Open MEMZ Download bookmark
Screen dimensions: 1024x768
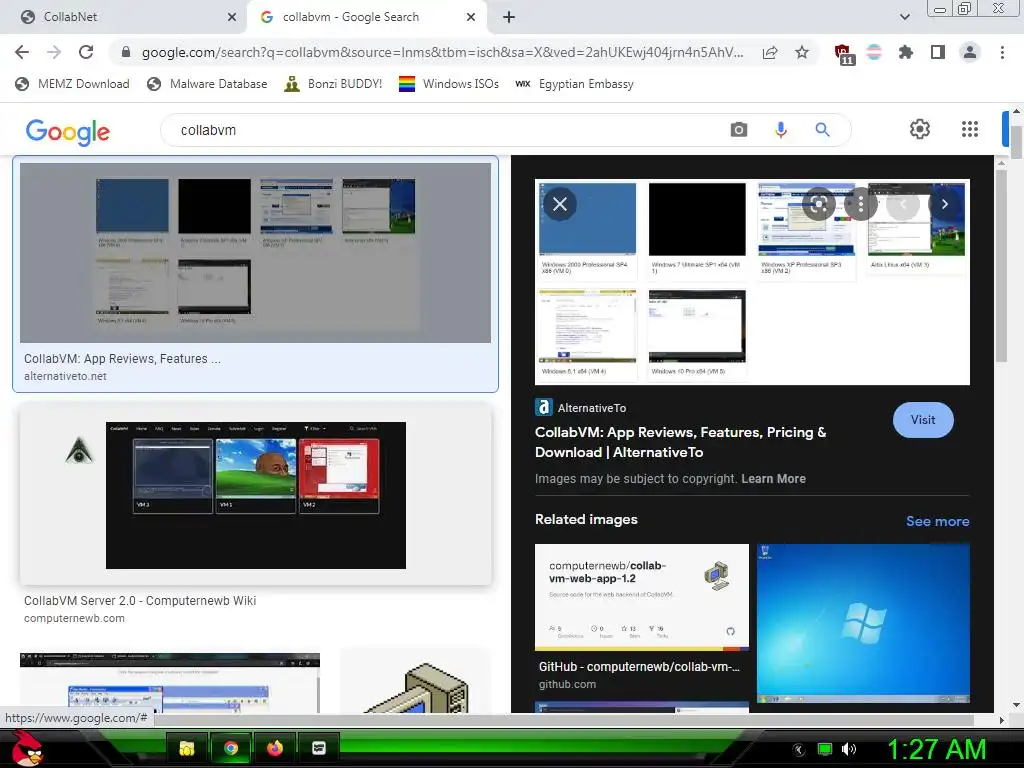pos(72,84)
